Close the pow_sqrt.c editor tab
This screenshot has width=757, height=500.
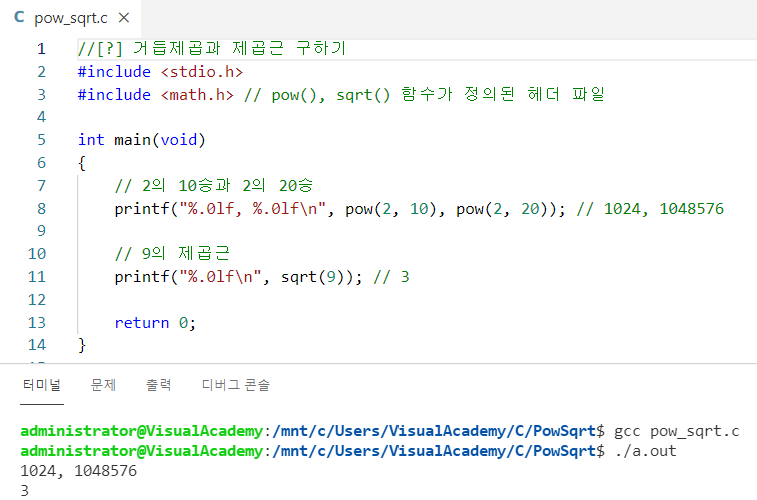(123, 18)
